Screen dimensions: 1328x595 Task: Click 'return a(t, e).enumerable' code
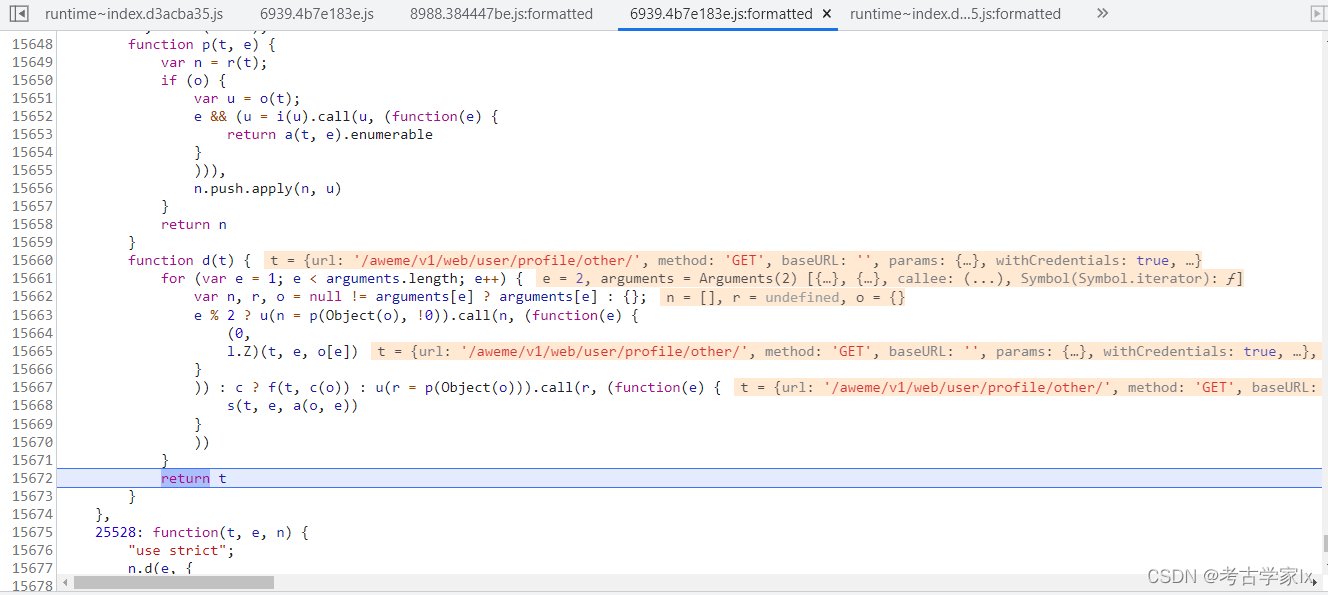(329, 134)
